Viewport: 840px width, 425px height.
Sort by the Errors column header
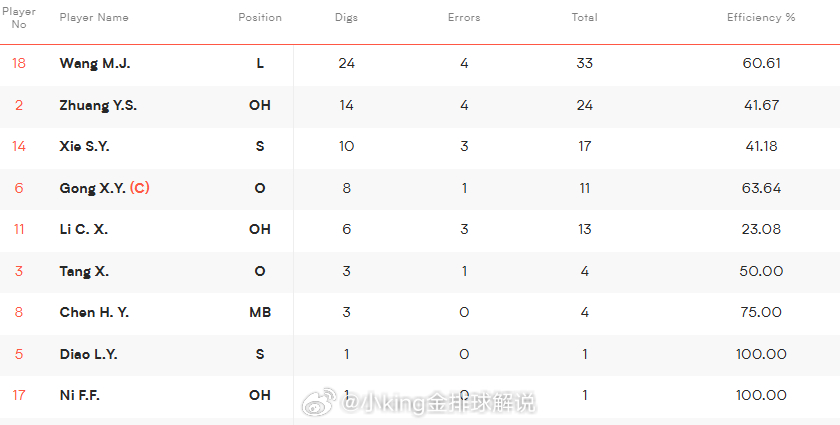[464, 17]
